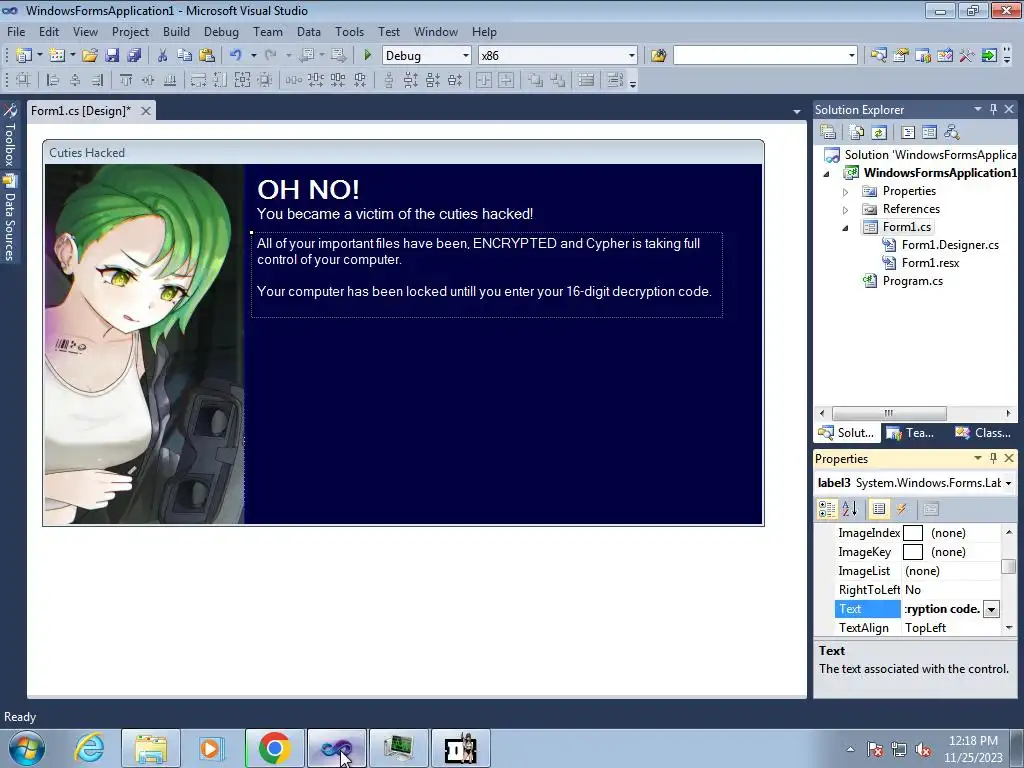
Task: Click the Paste clipboard icon
Action: 207,56
